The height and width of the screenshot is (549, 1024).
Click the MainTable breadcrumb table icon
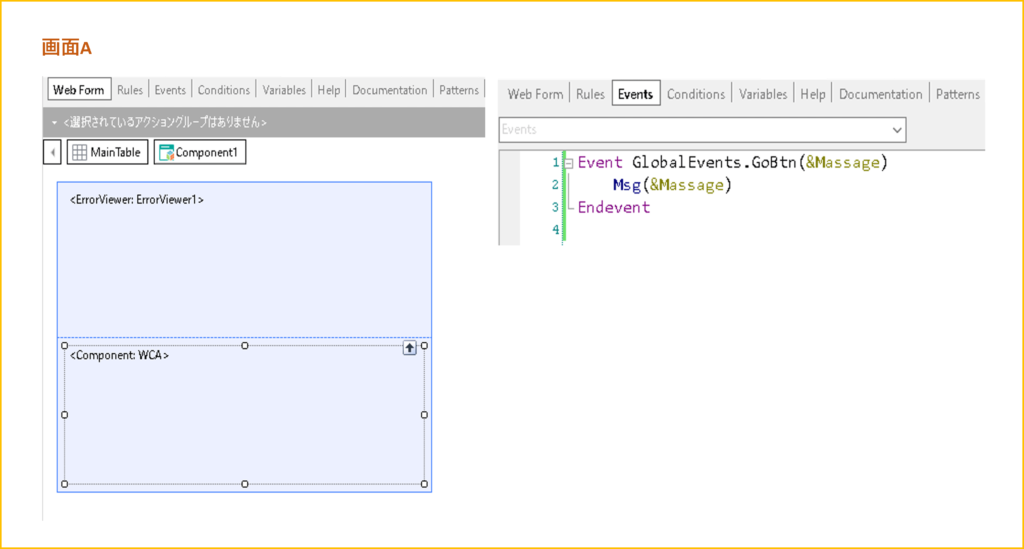pyautogui.click(x=80, y=153)
